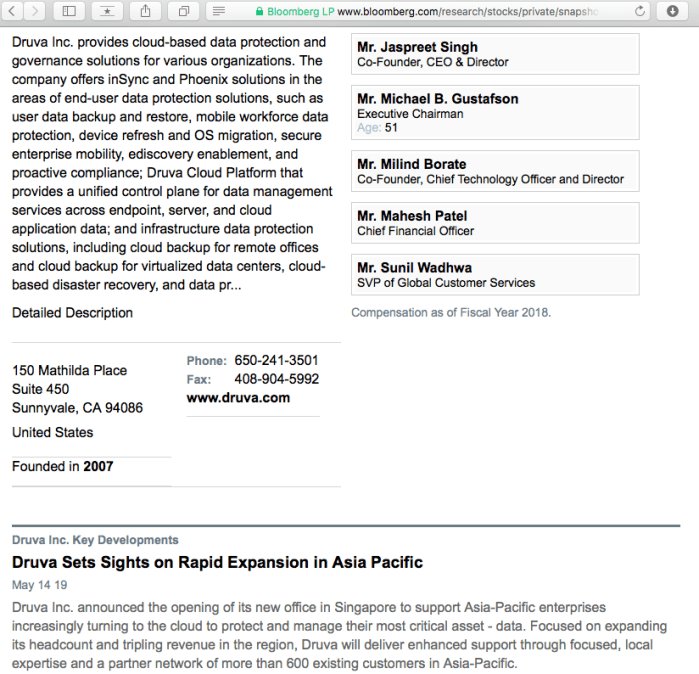Open the bookmarks star button
The width and height of the screenshot is (699, 674).
point(106,11)
